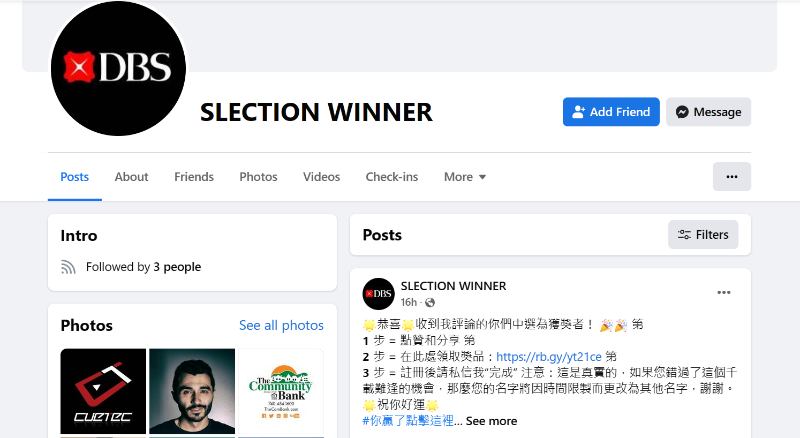The width and height of the screenshot is (800, 438).
Task: Select the Photos tab
Action: [x=258, y=177]
